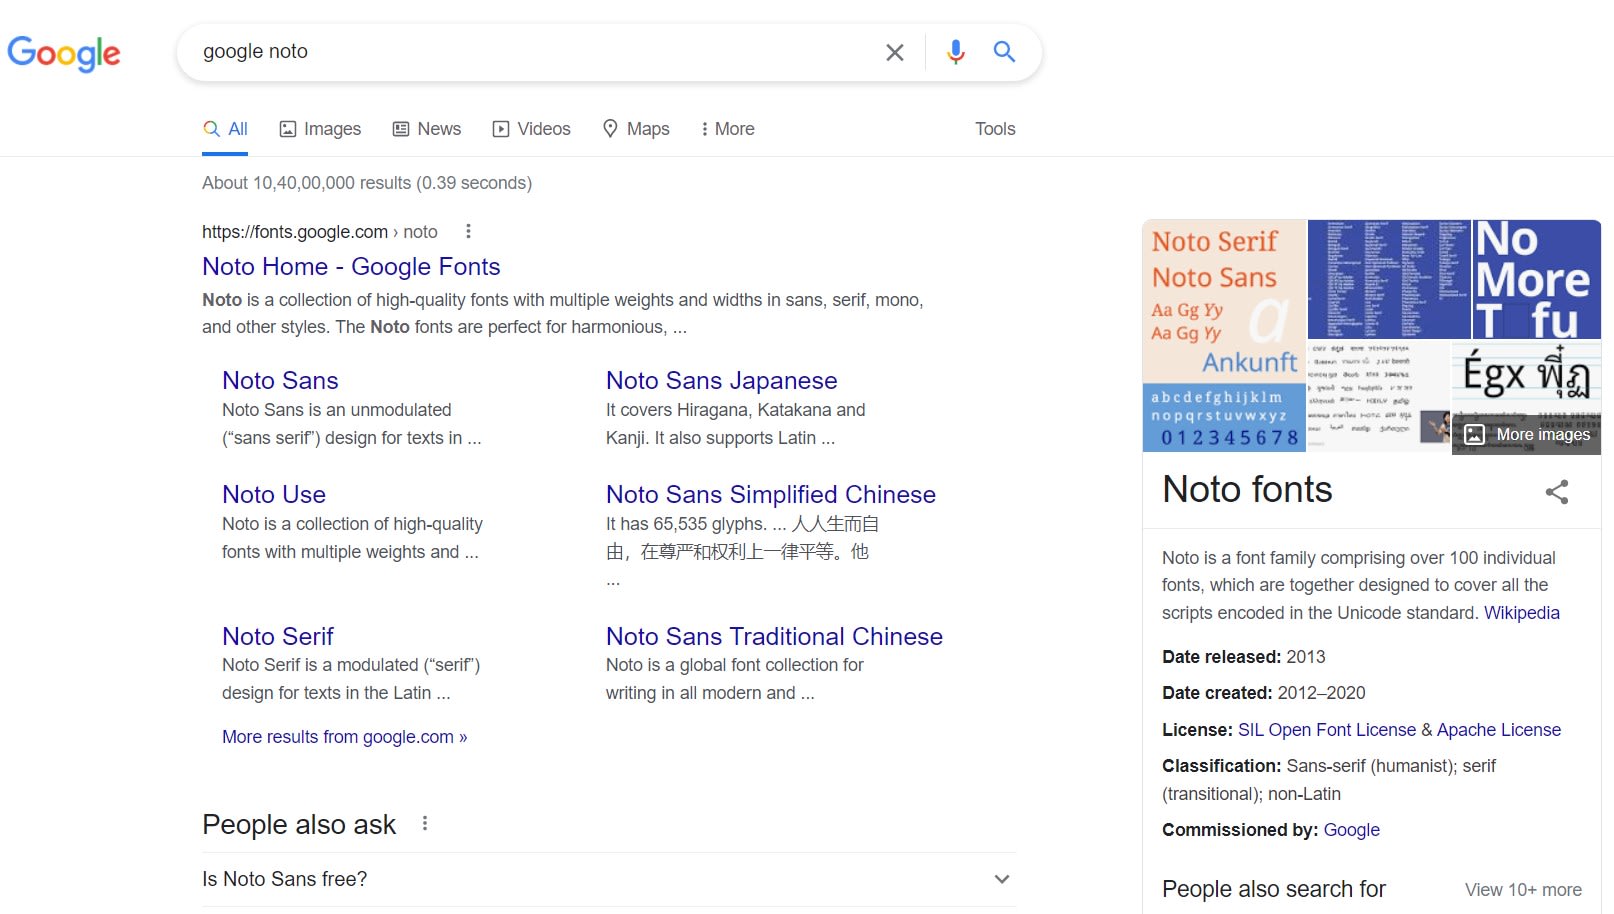Open the Noto Sans sitelink

280,381
